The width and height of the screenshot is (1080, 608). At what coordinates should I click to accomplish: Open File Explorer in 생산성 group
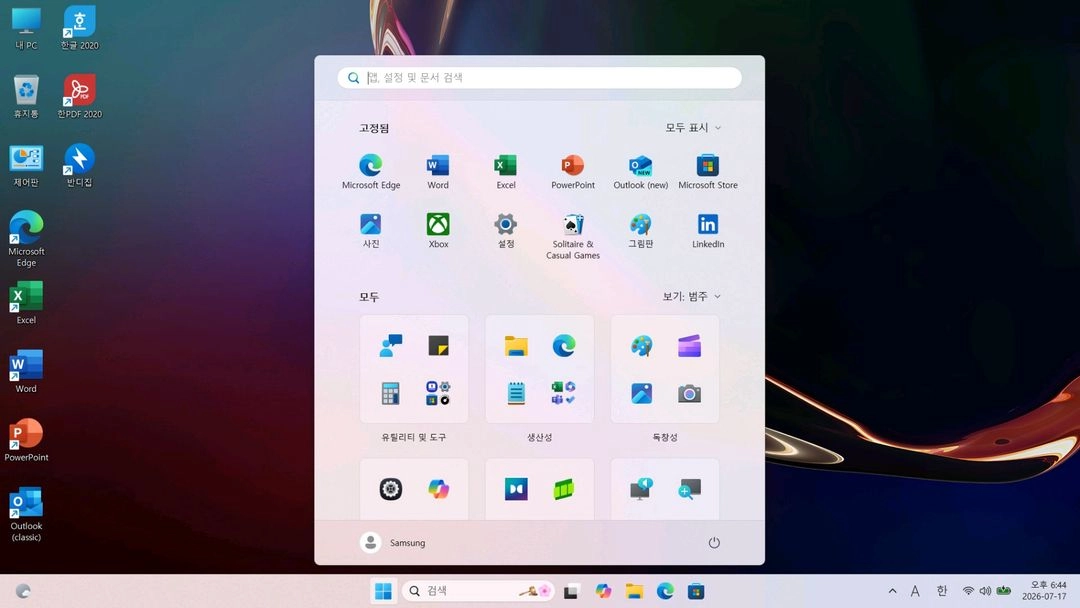pyautogui.click(x=516, y=345)
